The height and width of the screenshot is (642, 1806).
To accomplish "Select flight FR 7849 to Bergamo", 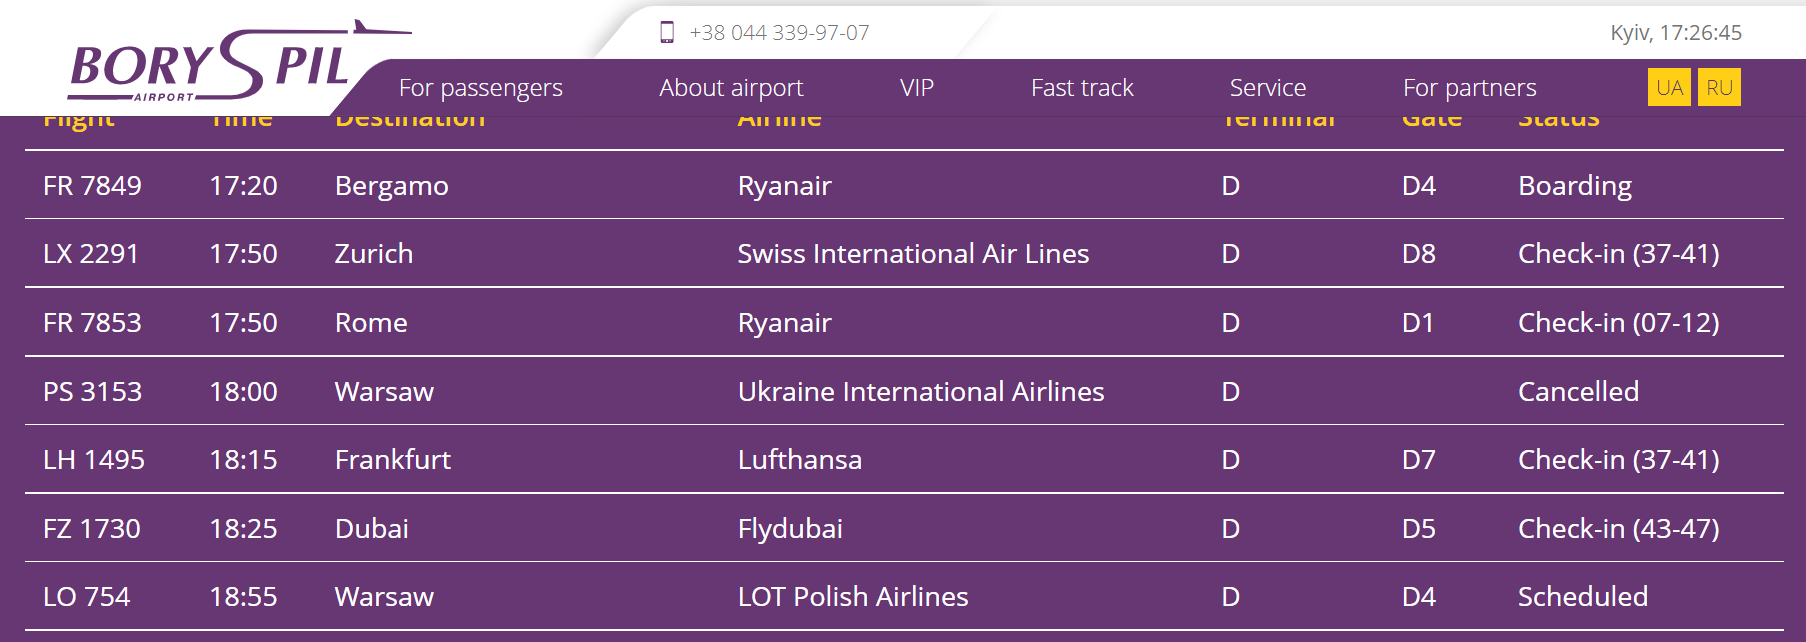I will (92, 186).
